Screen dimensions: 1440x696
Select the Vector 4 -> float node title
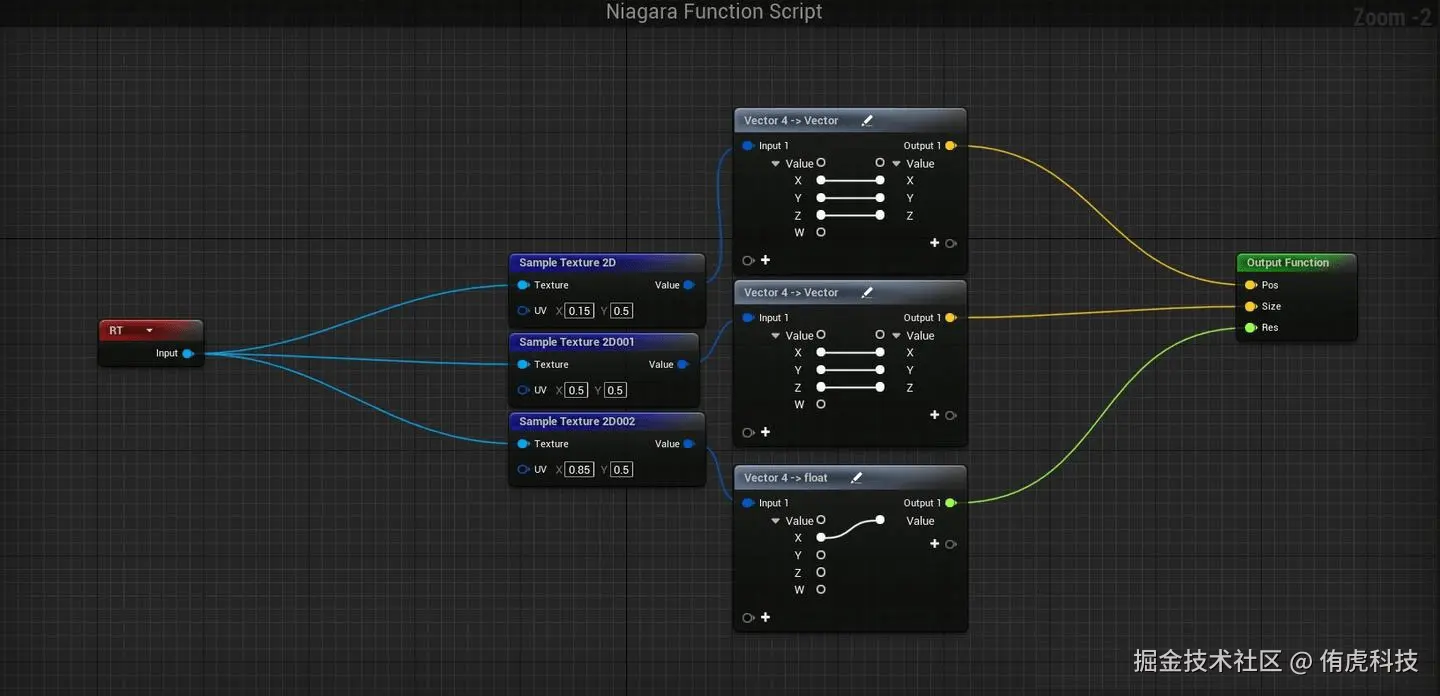coord(786,478)
